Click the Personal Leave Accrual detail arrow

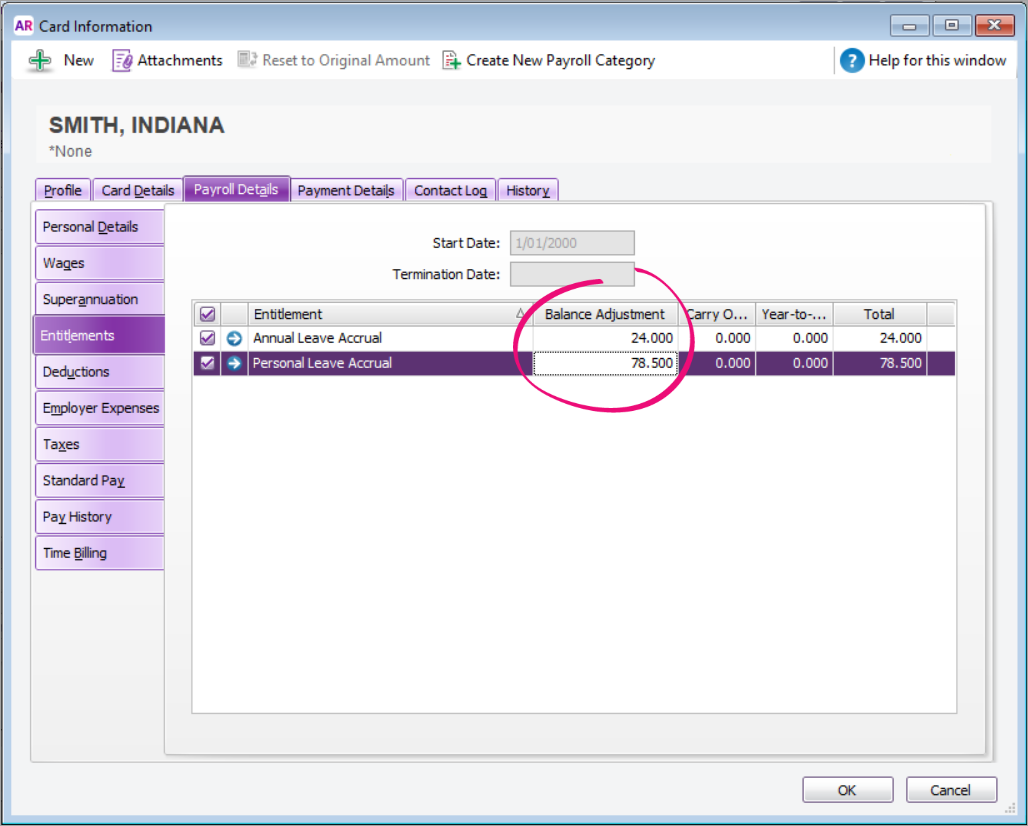click(234, 363)
